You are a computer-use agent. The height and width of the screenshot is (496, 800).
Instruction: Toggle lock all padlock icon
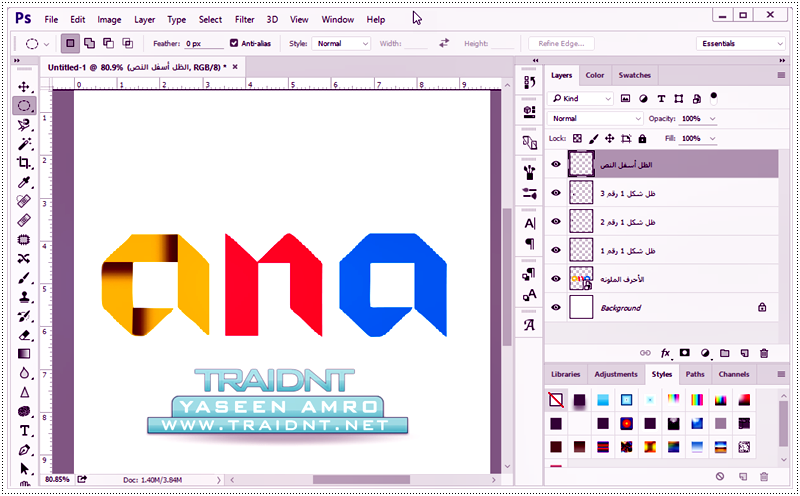point(642,138)
